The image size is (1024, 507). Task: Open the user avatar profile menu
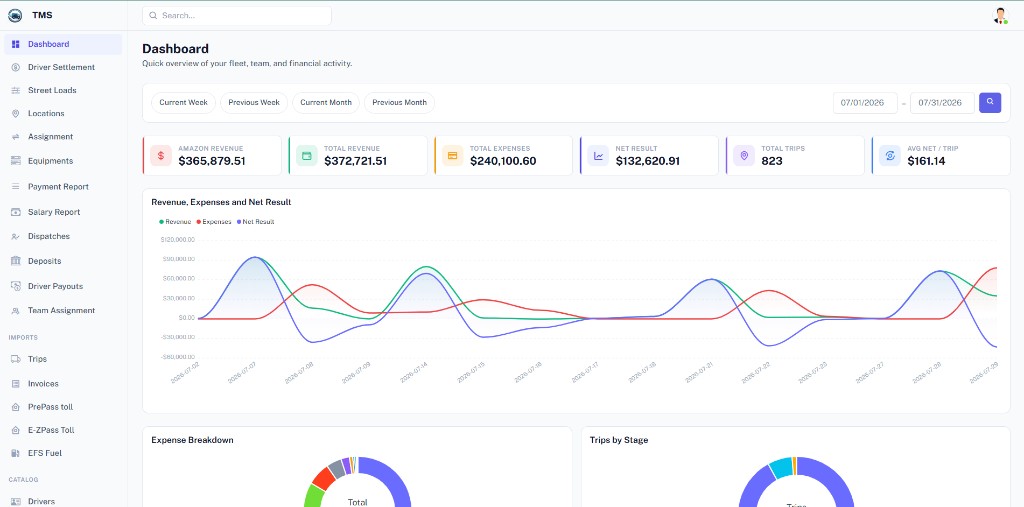(x=1000, y=16)
